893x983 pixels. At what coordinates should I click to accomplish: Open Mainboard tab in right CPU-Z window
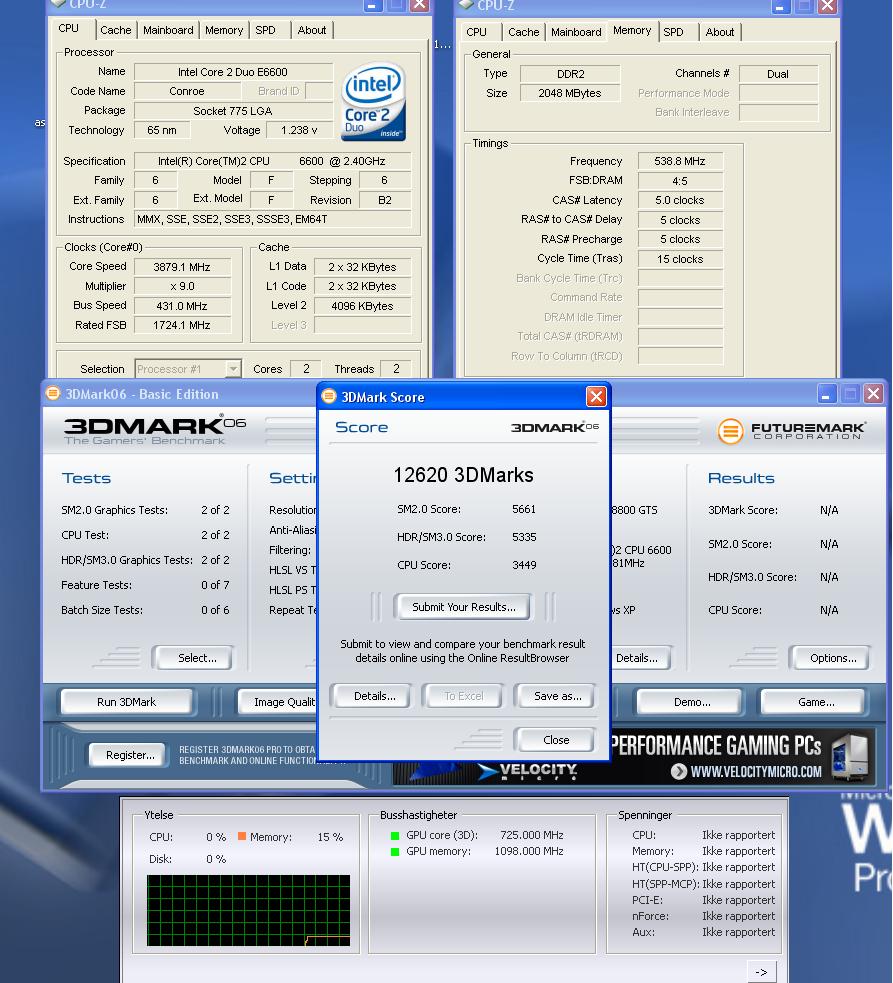point(576,32)
